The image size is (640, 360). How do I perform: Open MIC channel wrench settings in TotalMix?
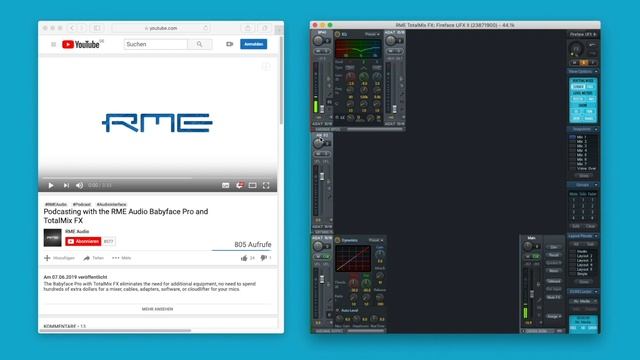329,94
